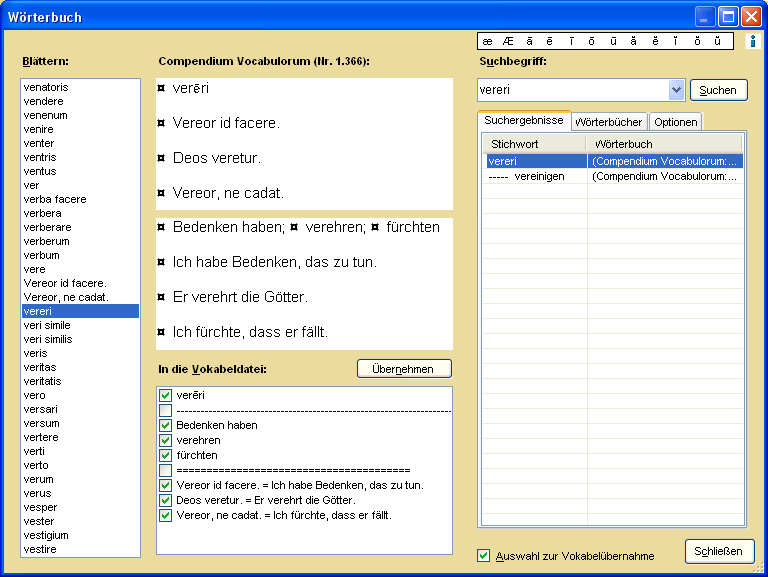Uncheck the Vereor id facere sentence entry
This screenshot has height=577, width=768.
coord(166,485)
